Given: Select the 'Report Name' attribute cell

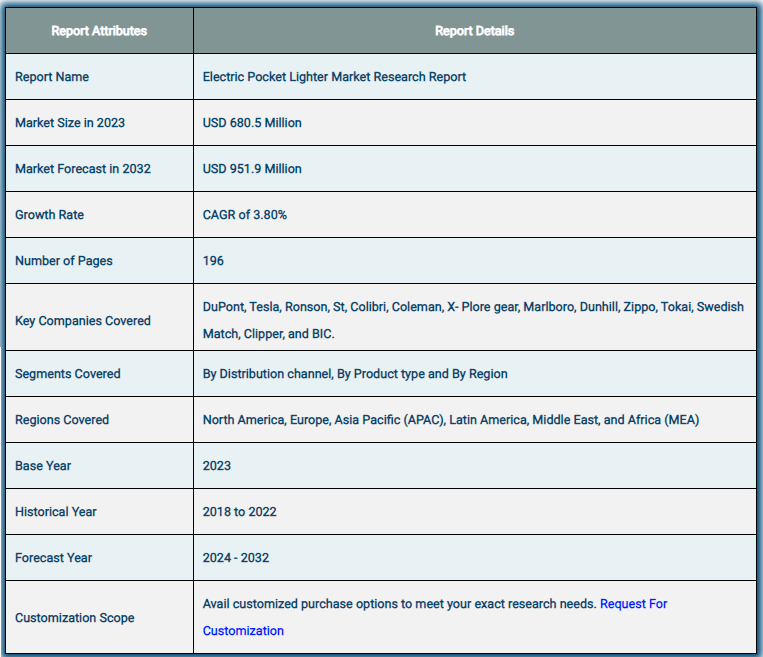Looking at the screenshot, I should tap(99, 77).
